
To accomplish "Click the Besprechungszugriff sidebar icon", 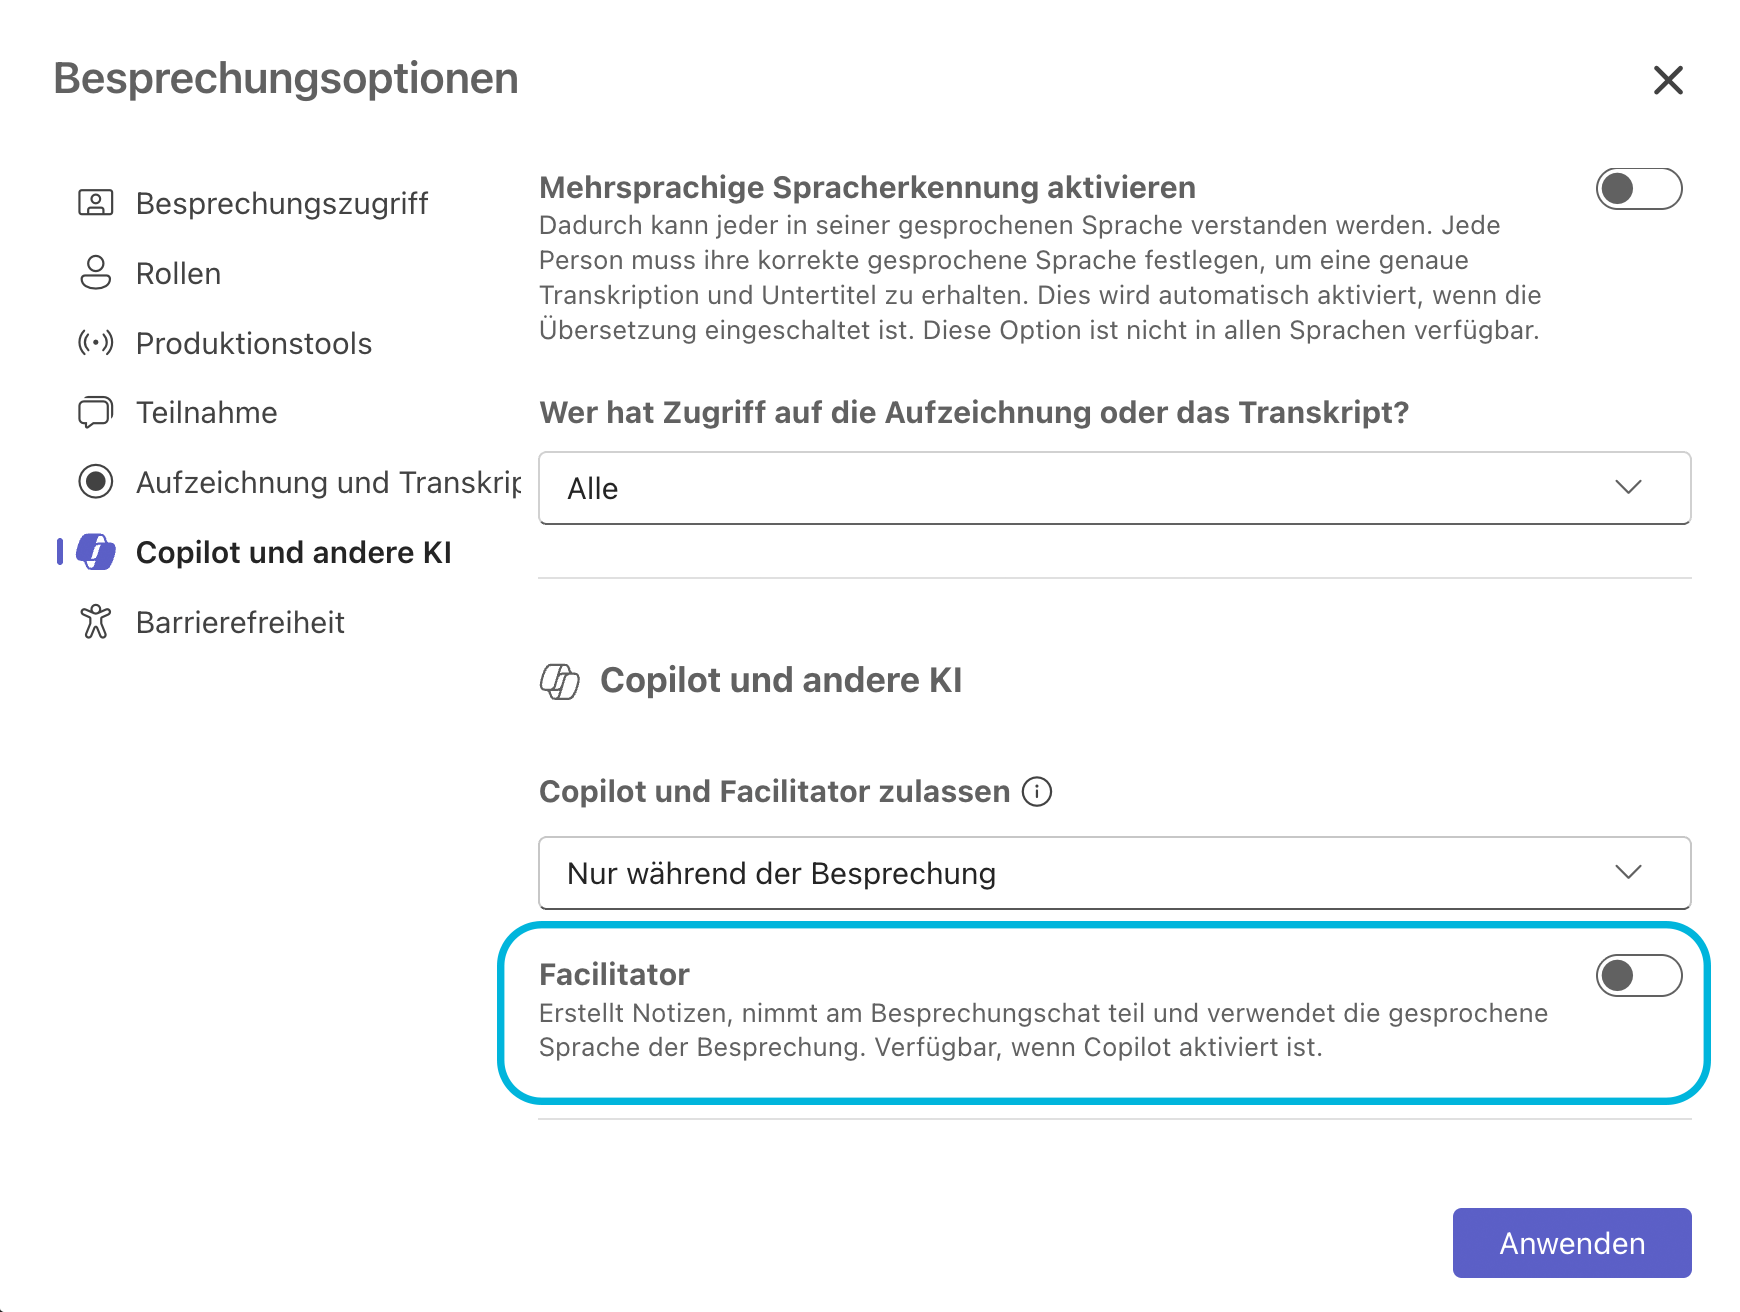I will click(x=96, y=203).
